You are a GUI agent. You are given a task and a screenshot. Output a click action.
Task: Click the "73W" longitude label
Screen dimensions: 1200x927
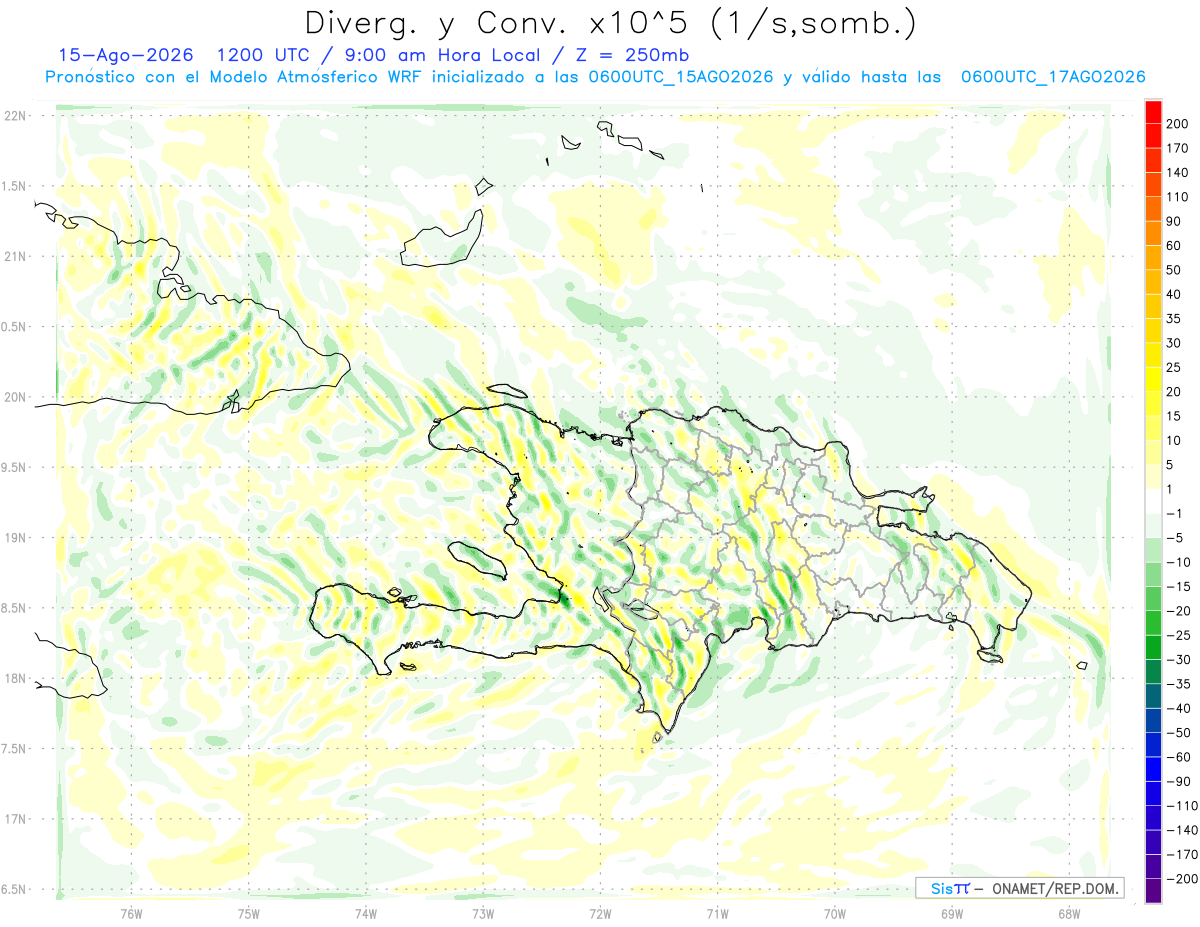483,914
